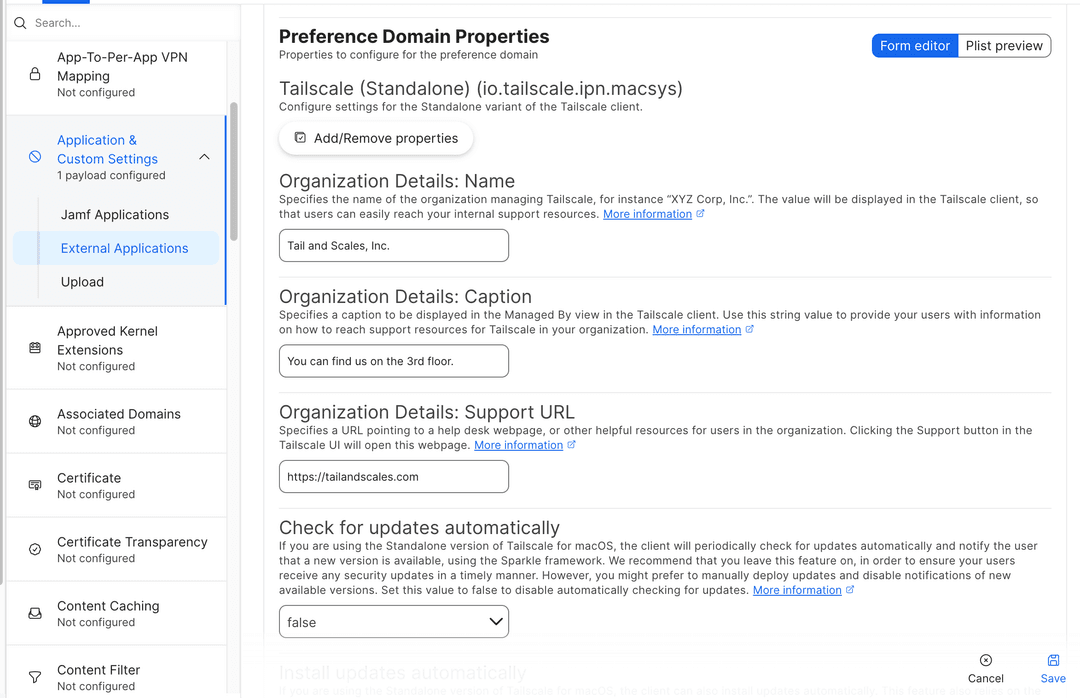This screenshot has height=698, width=1080.
Task: Switch to Form editor view
Action: [915, 46]
